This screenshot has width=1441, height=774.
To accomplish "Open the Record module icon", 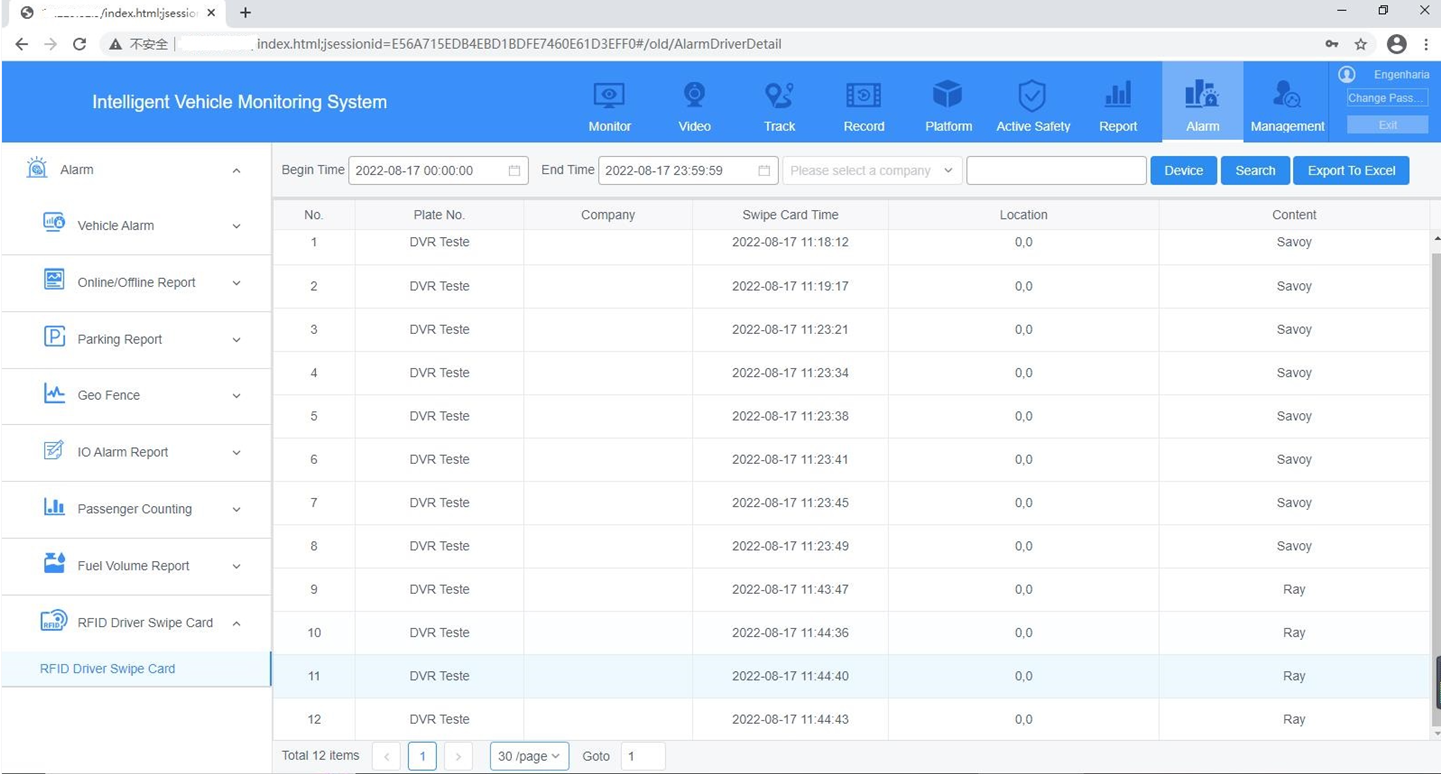I will point(864,96).
